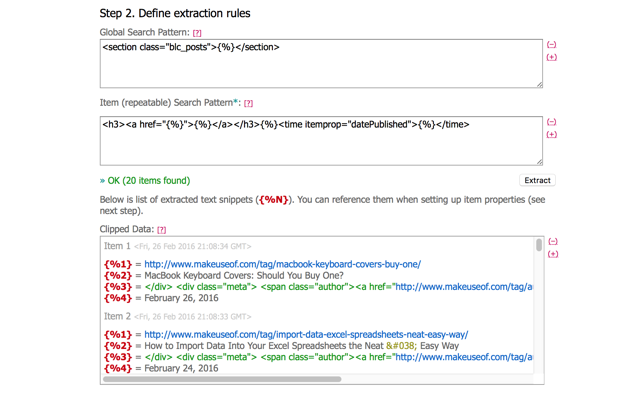Focus the Item Search Pattern text area
The height and width of the screenshot is (395, 640).
click(321, 141)
